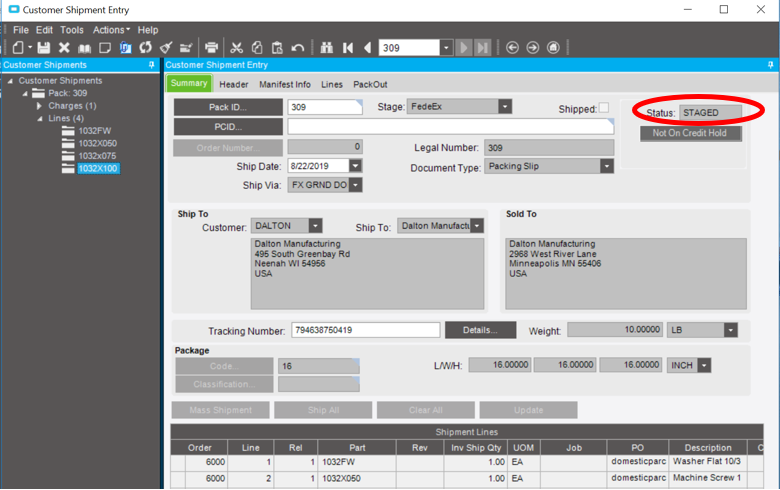Collapse the Lines (4) tree node
This screenshot has height=490, width=780.
(40, 118)
